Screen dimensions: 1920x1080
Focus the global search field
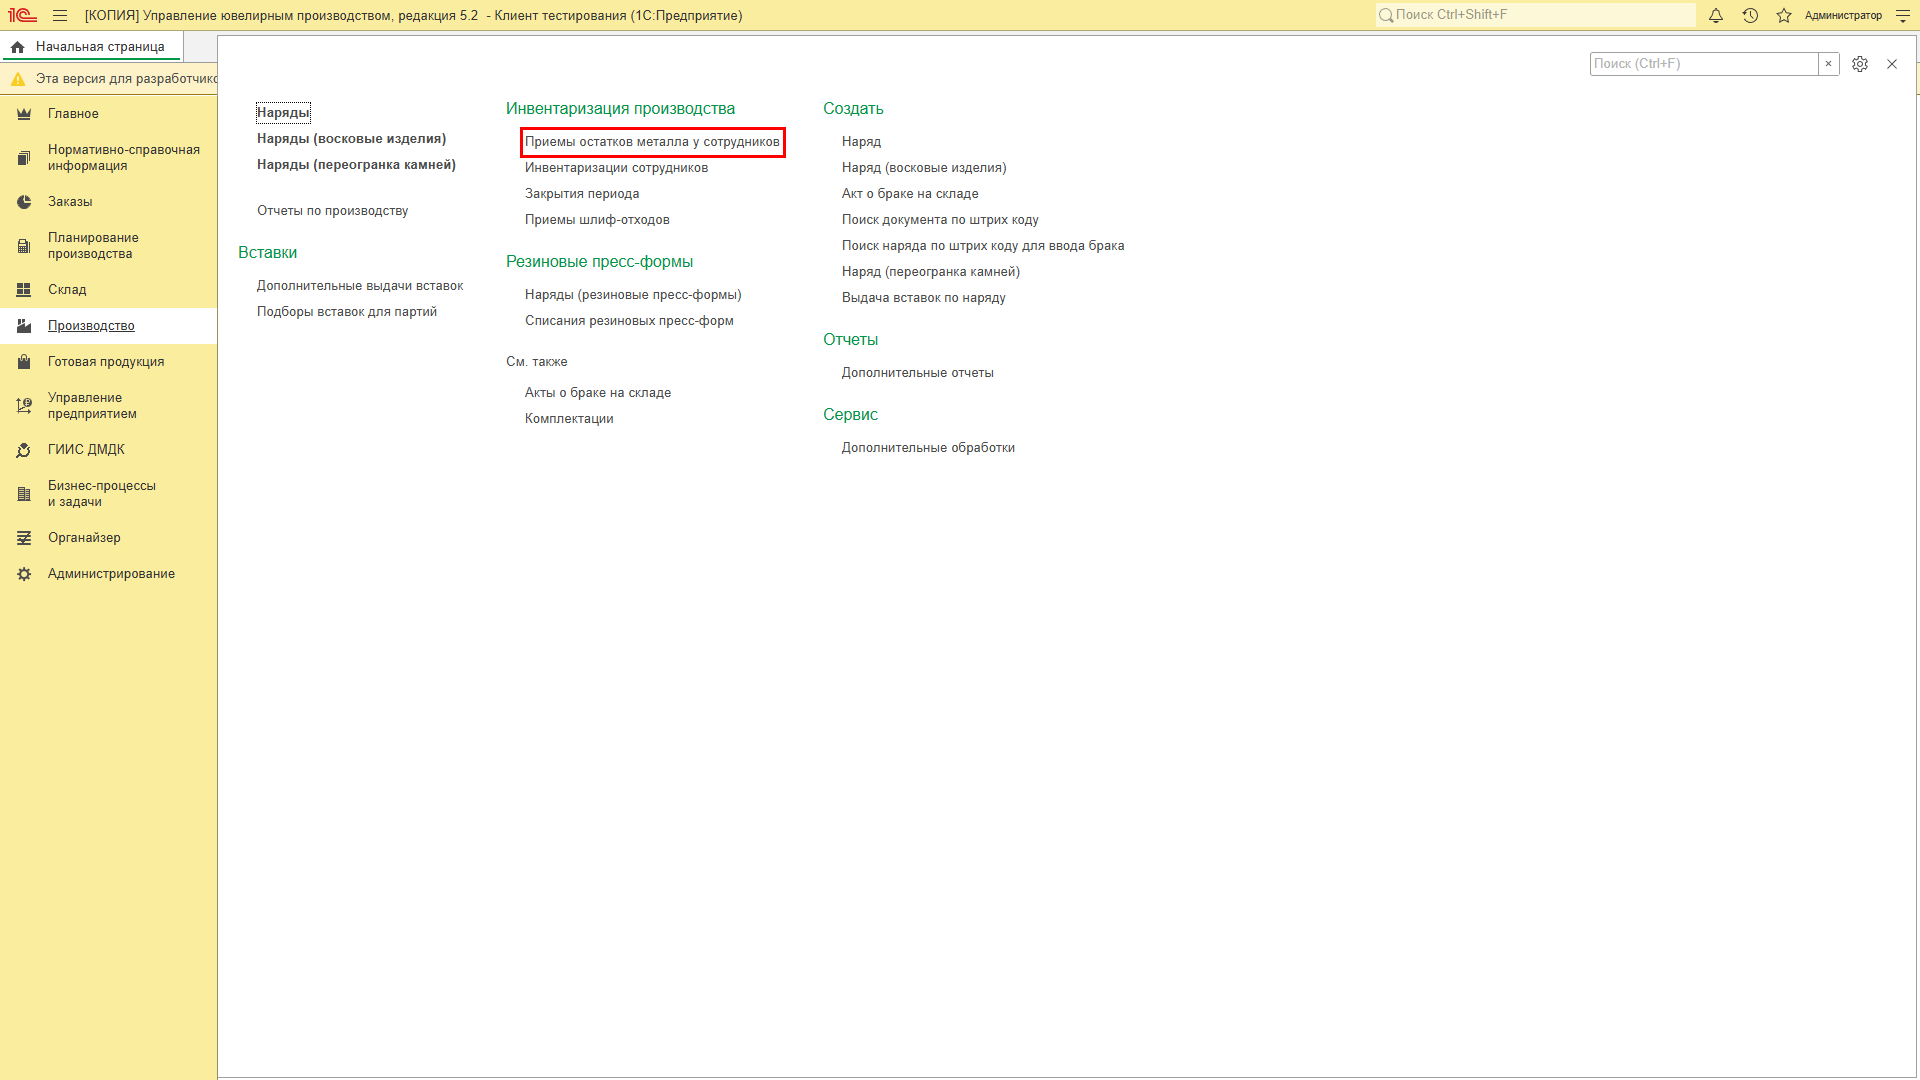1535,15
